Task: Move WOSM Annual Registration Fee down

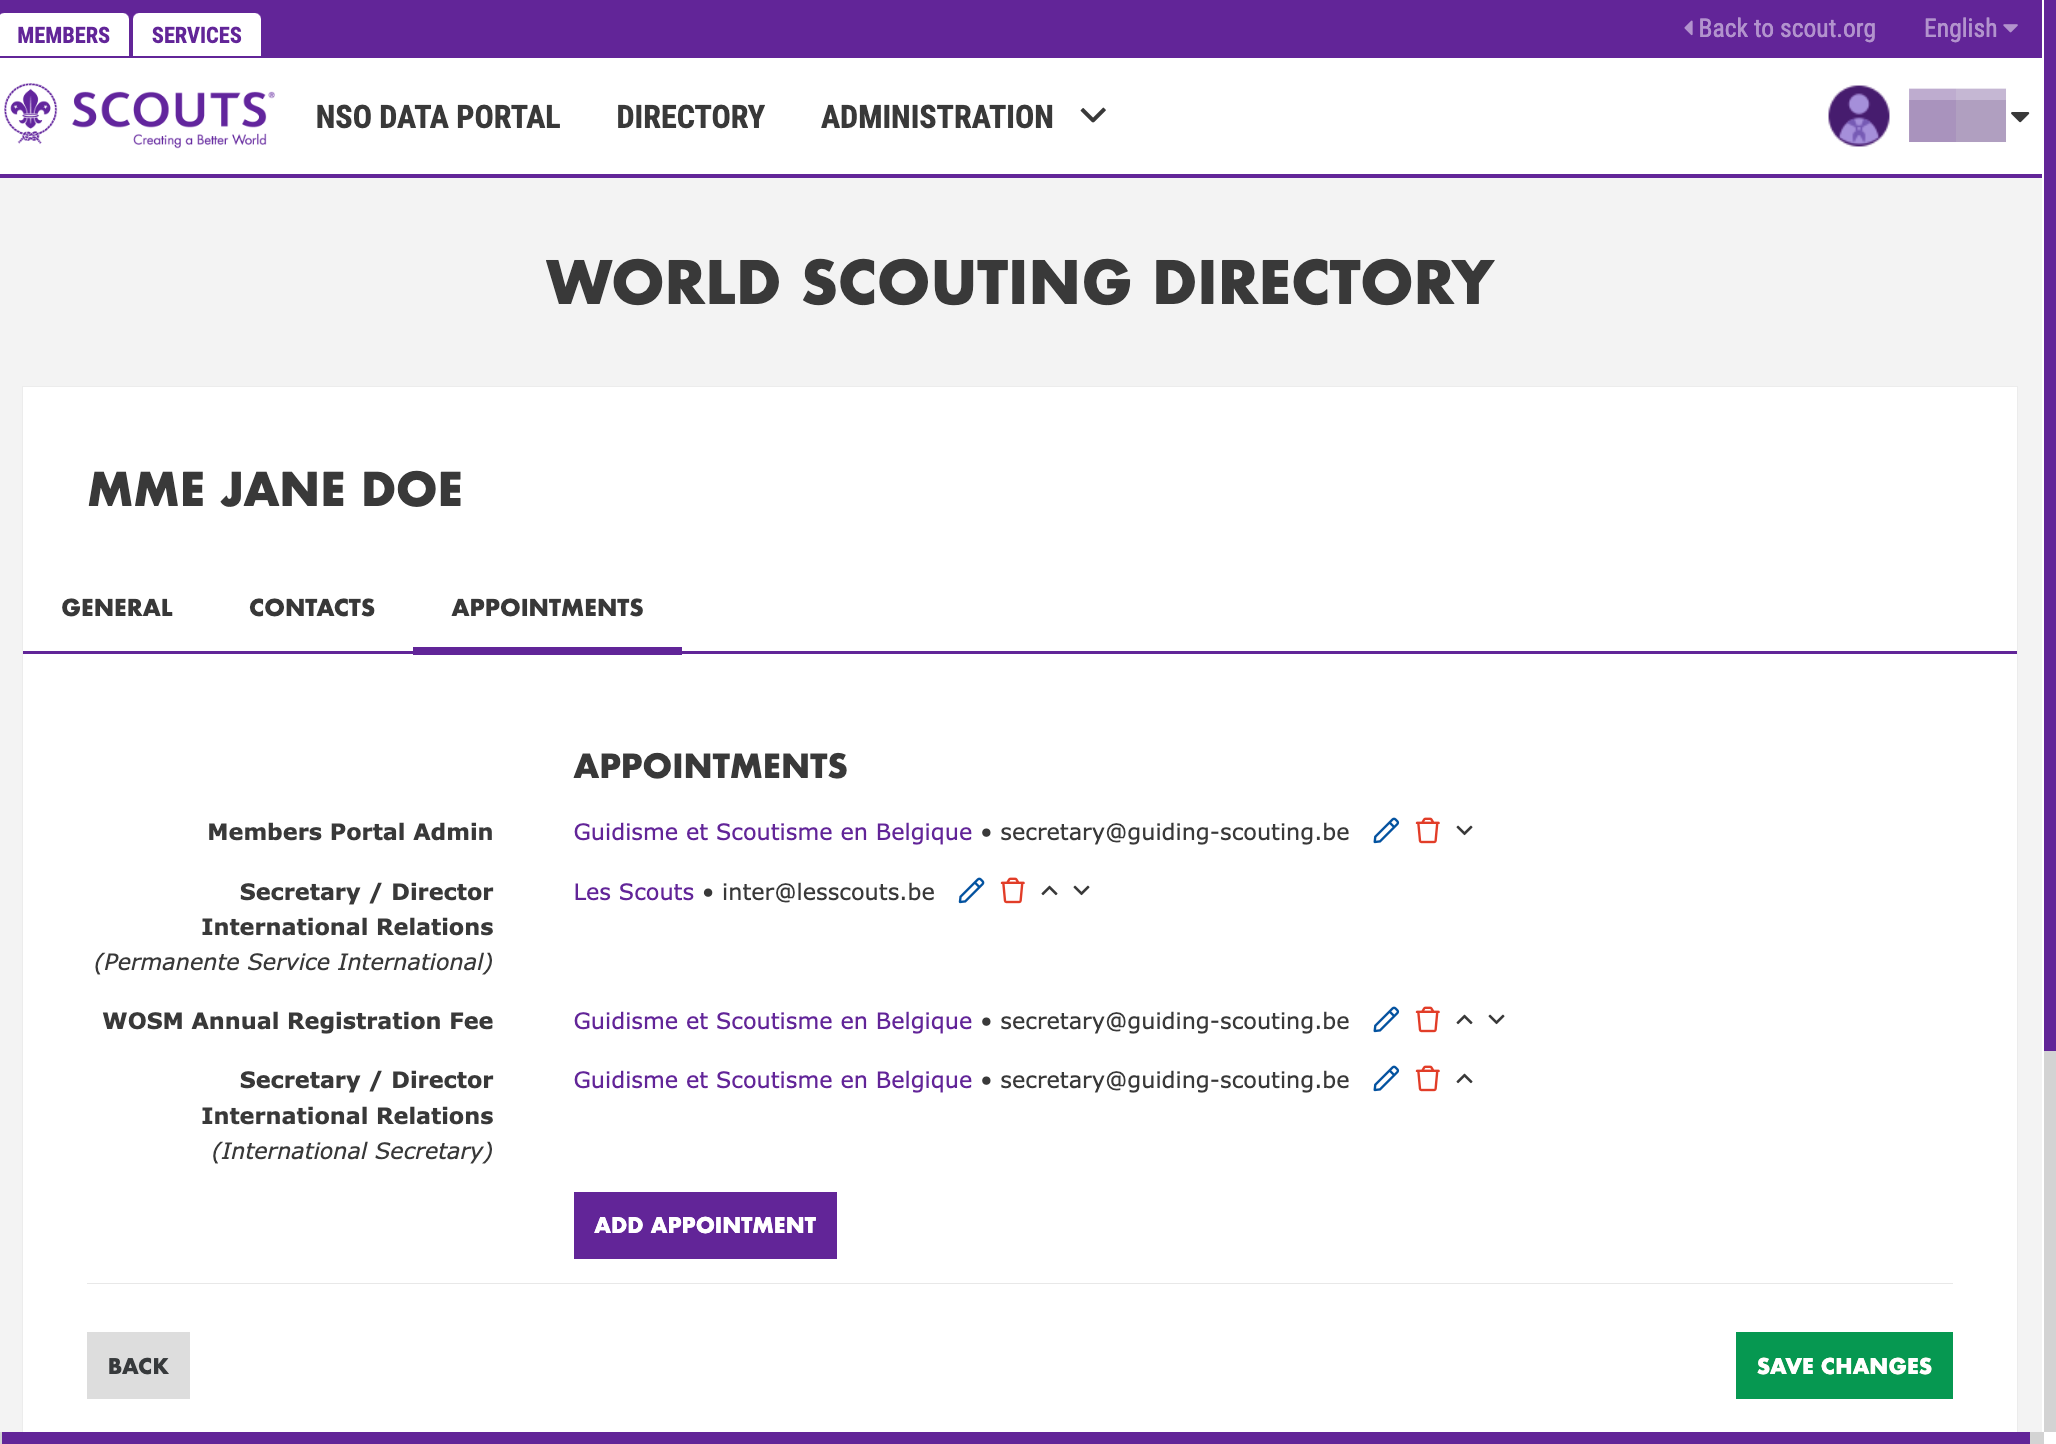Action: [1497, 1020]
